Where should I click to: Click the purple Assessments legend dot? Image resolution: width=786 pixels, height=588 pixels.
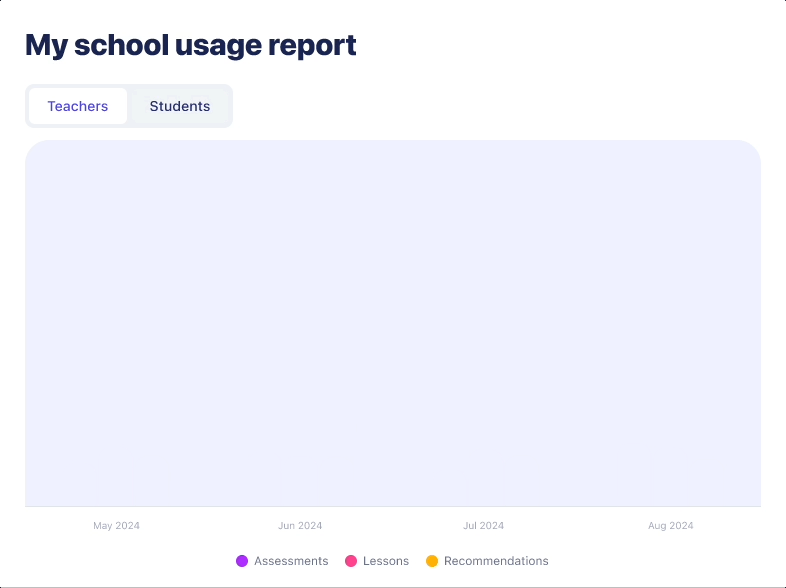[x=242, y=561]
